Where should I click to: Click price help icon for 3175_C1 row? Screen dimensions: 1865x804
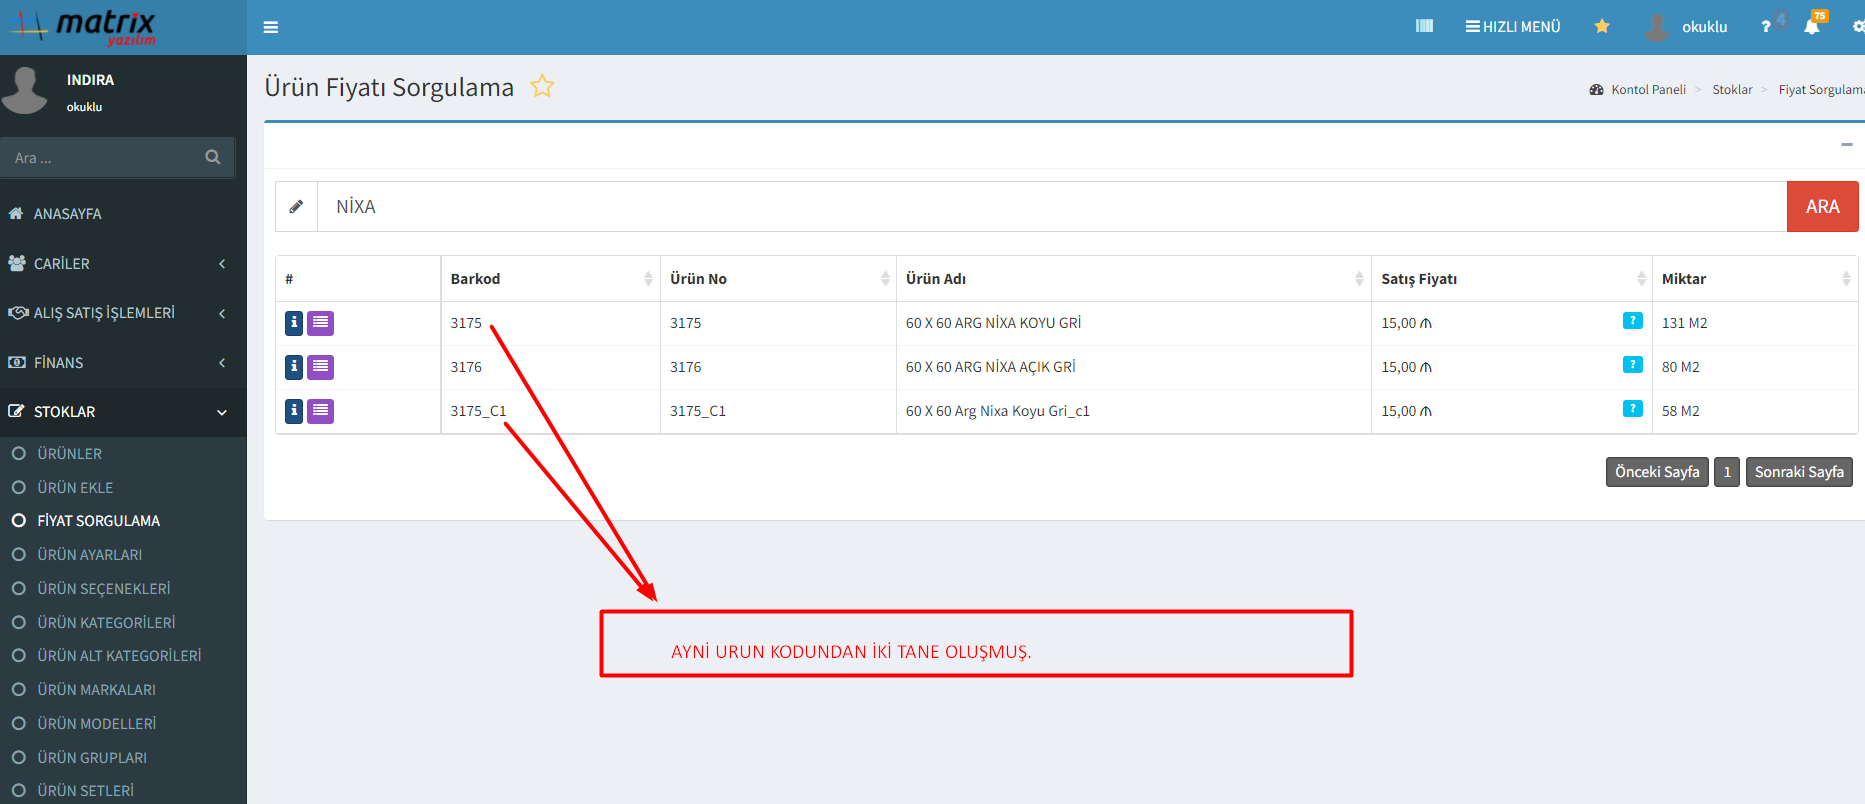click(x=1632, y=409)
